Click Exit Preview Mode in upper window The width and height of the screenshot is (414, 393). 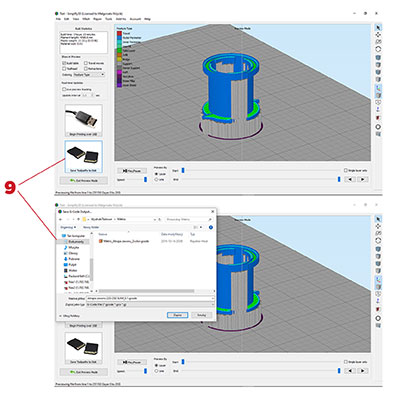(84, 180)
